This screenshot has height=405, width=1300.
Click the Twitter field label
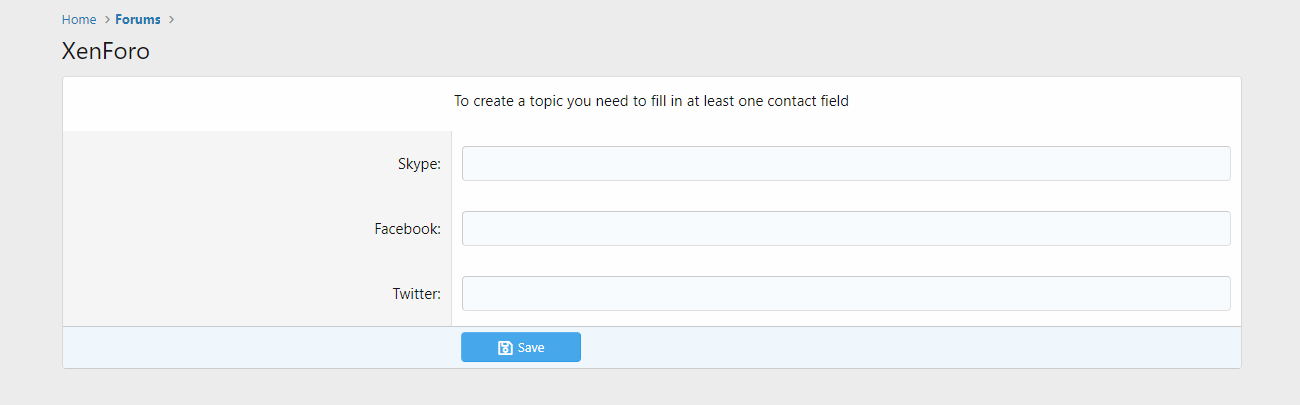tap(416, 294)
